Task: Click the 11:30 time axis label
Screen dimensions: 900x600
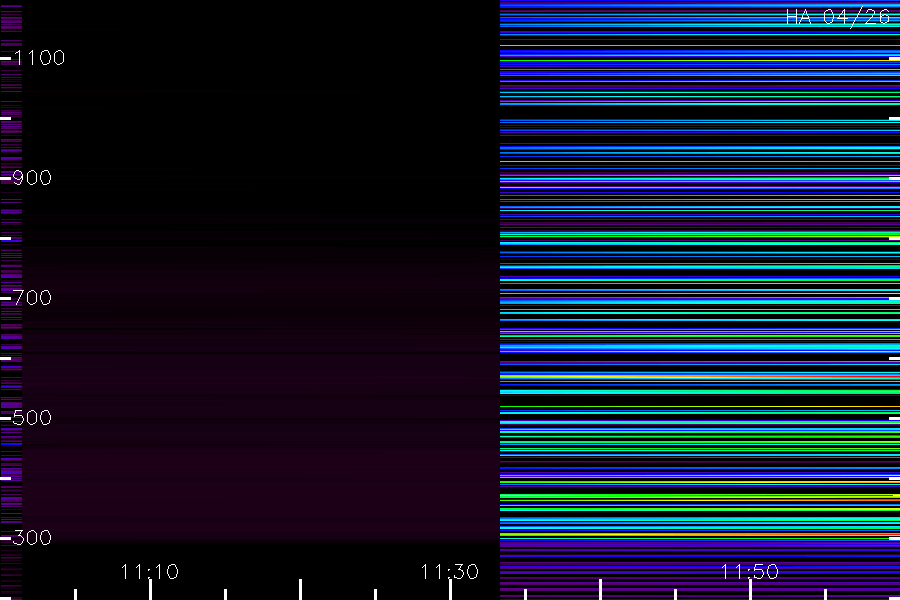Action: tap(449, 572)
